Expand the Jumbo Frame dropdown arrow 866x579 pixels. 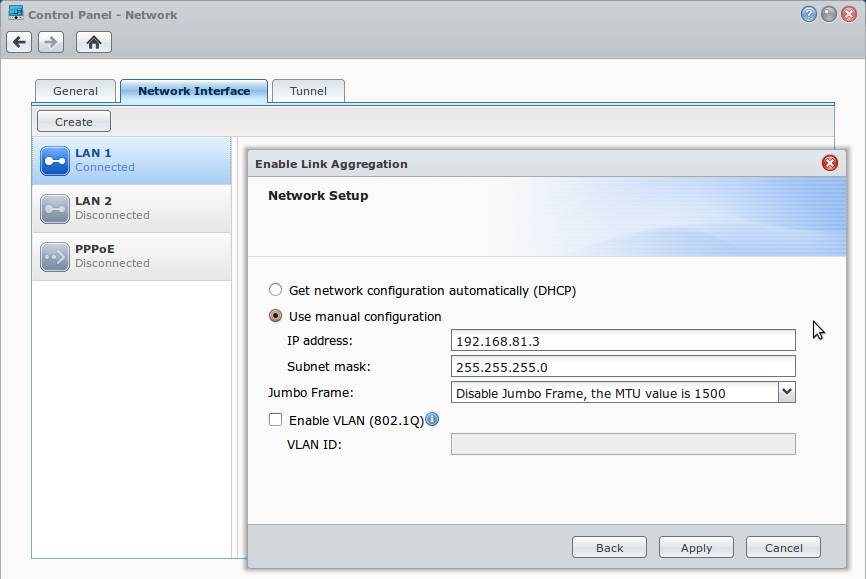787,392
